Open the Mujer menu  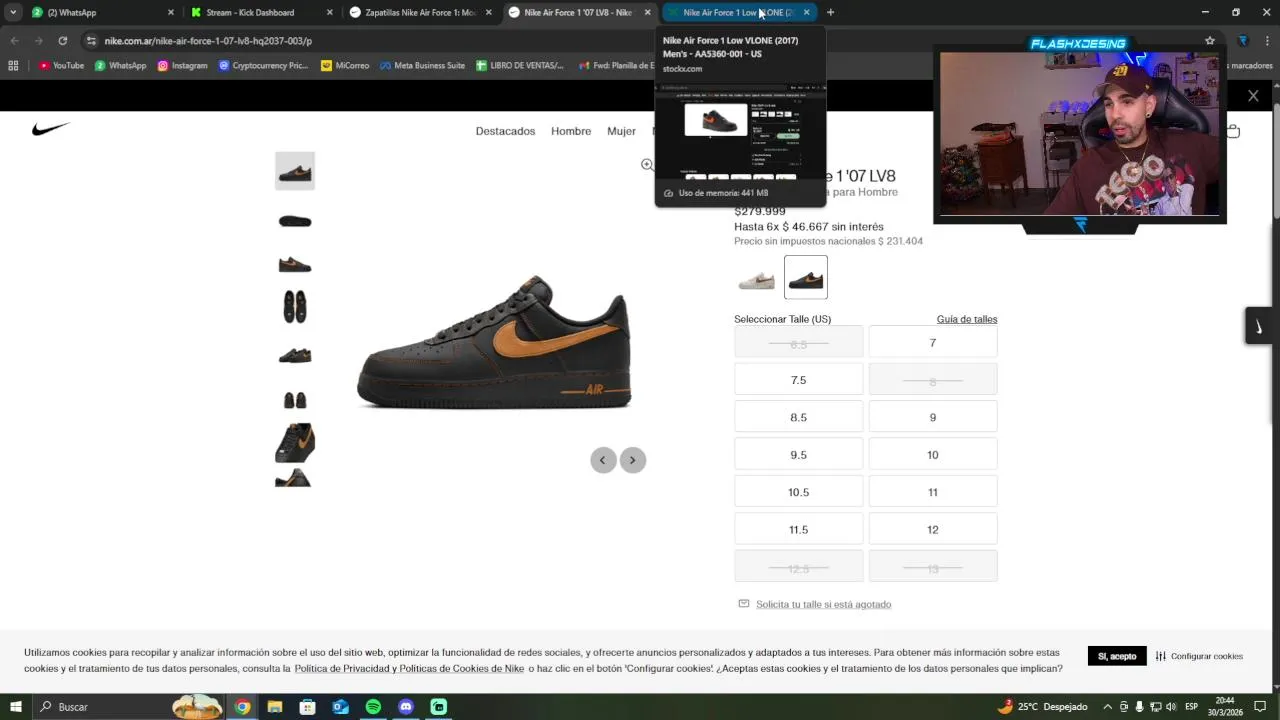click(621, 131)
